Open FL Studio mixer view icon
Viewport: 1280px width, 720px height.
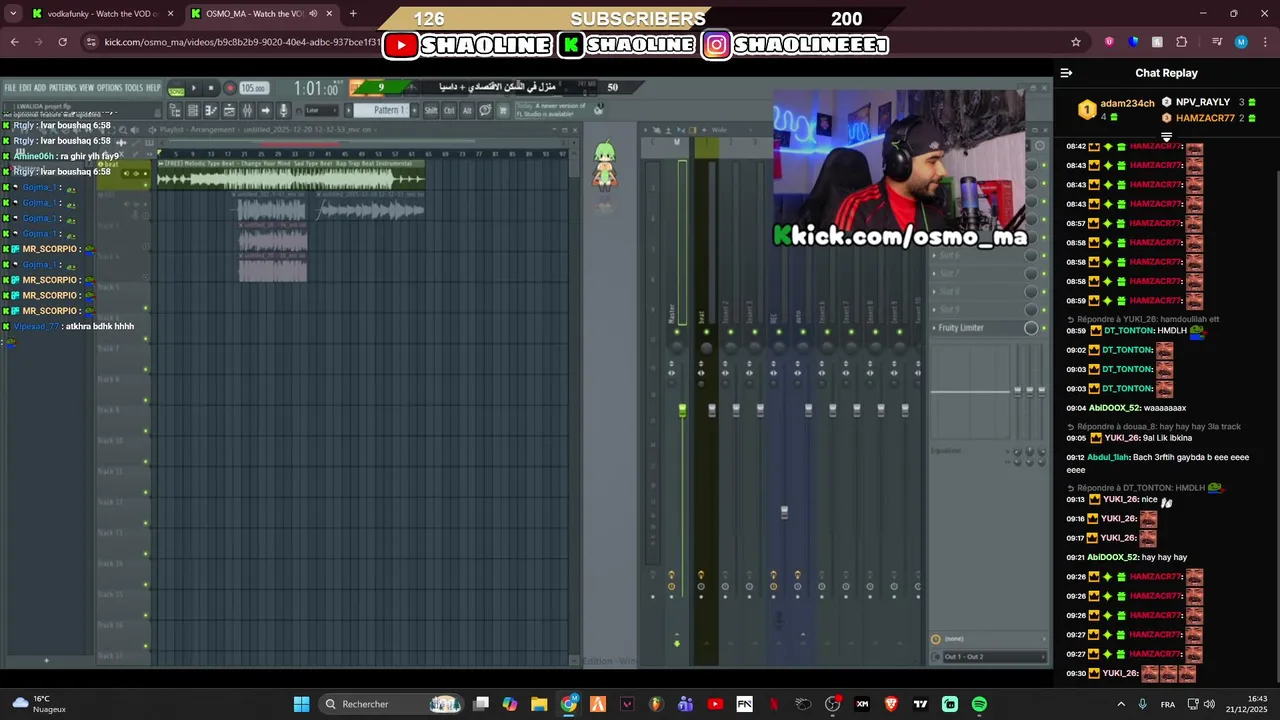(x=247, y=110)
